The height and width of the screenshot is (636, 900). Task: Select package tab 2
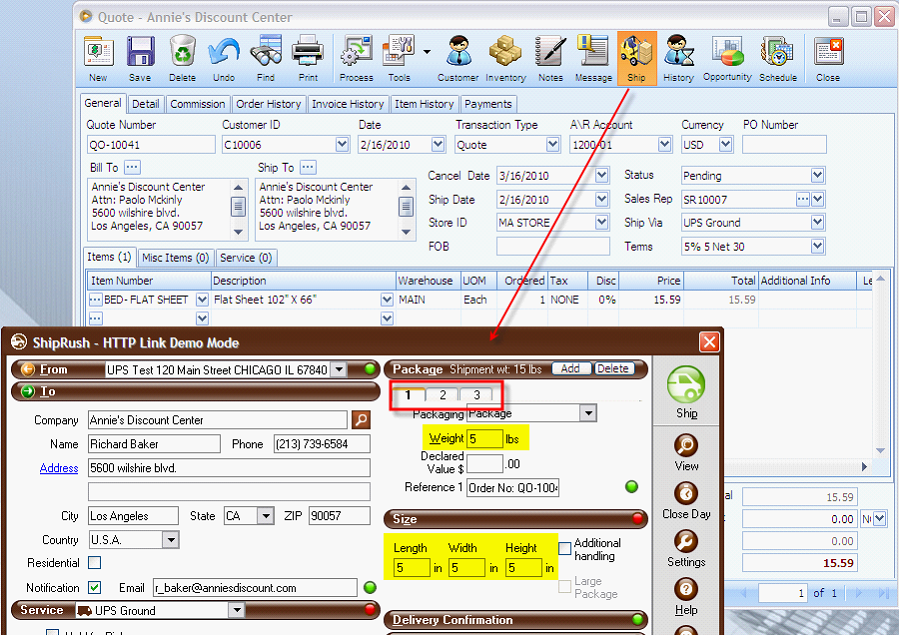(443, 394)
